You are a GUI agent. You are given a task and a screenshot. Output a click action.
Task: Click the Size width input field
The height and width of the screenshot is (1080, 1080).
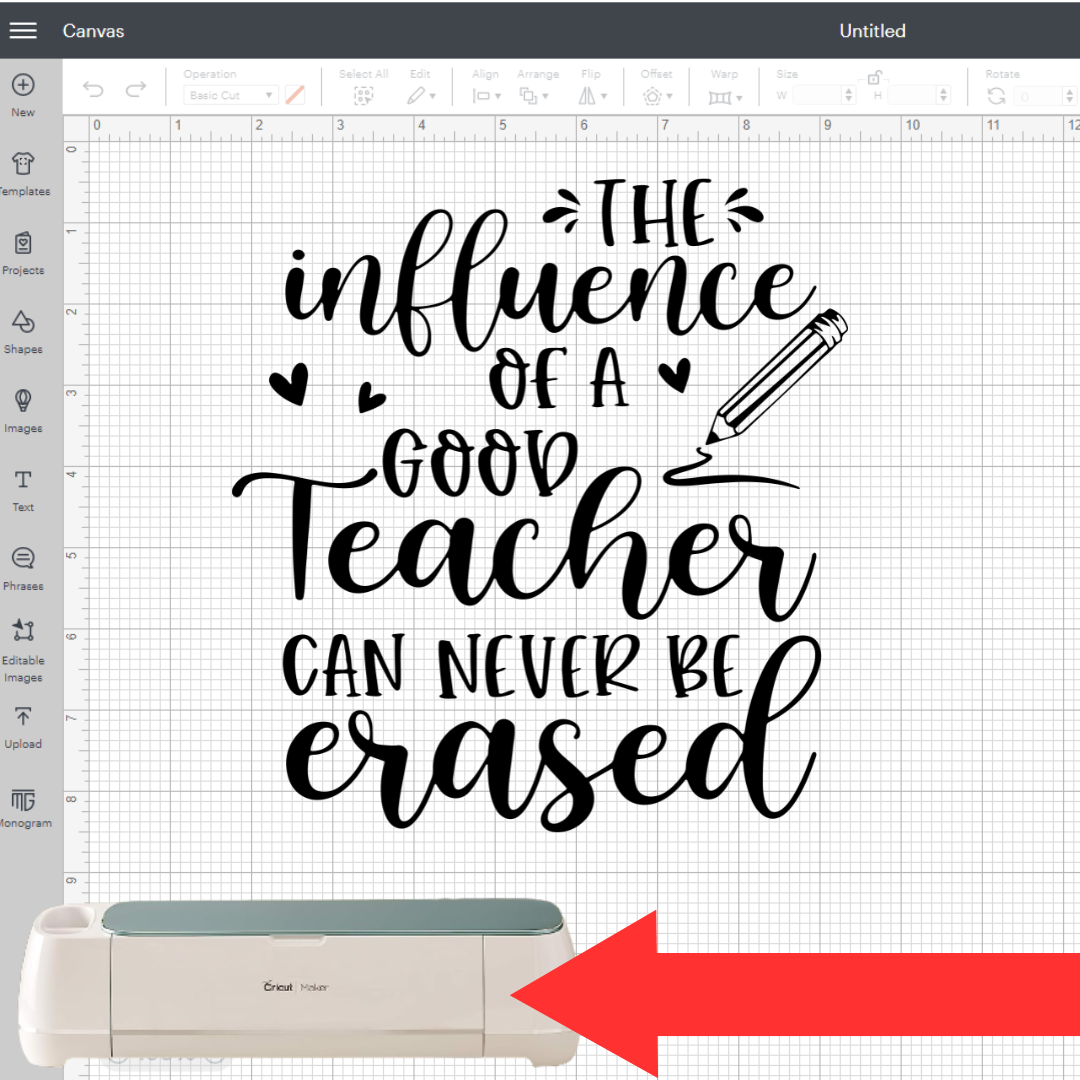pos(816,95)
